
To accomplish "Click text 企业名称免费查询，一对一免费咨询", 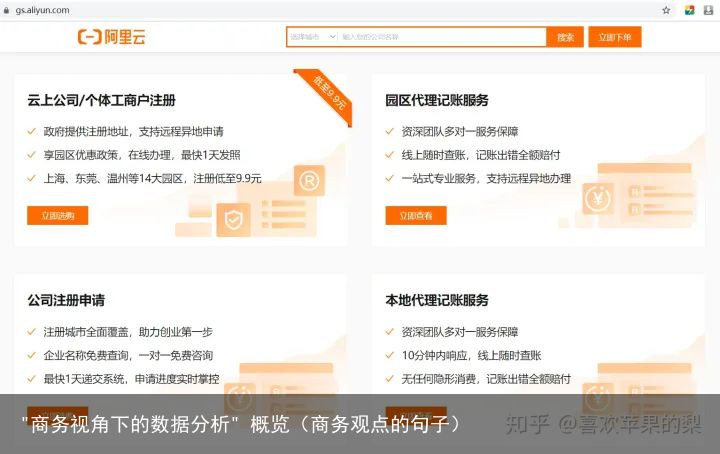I will pos(128,355).
